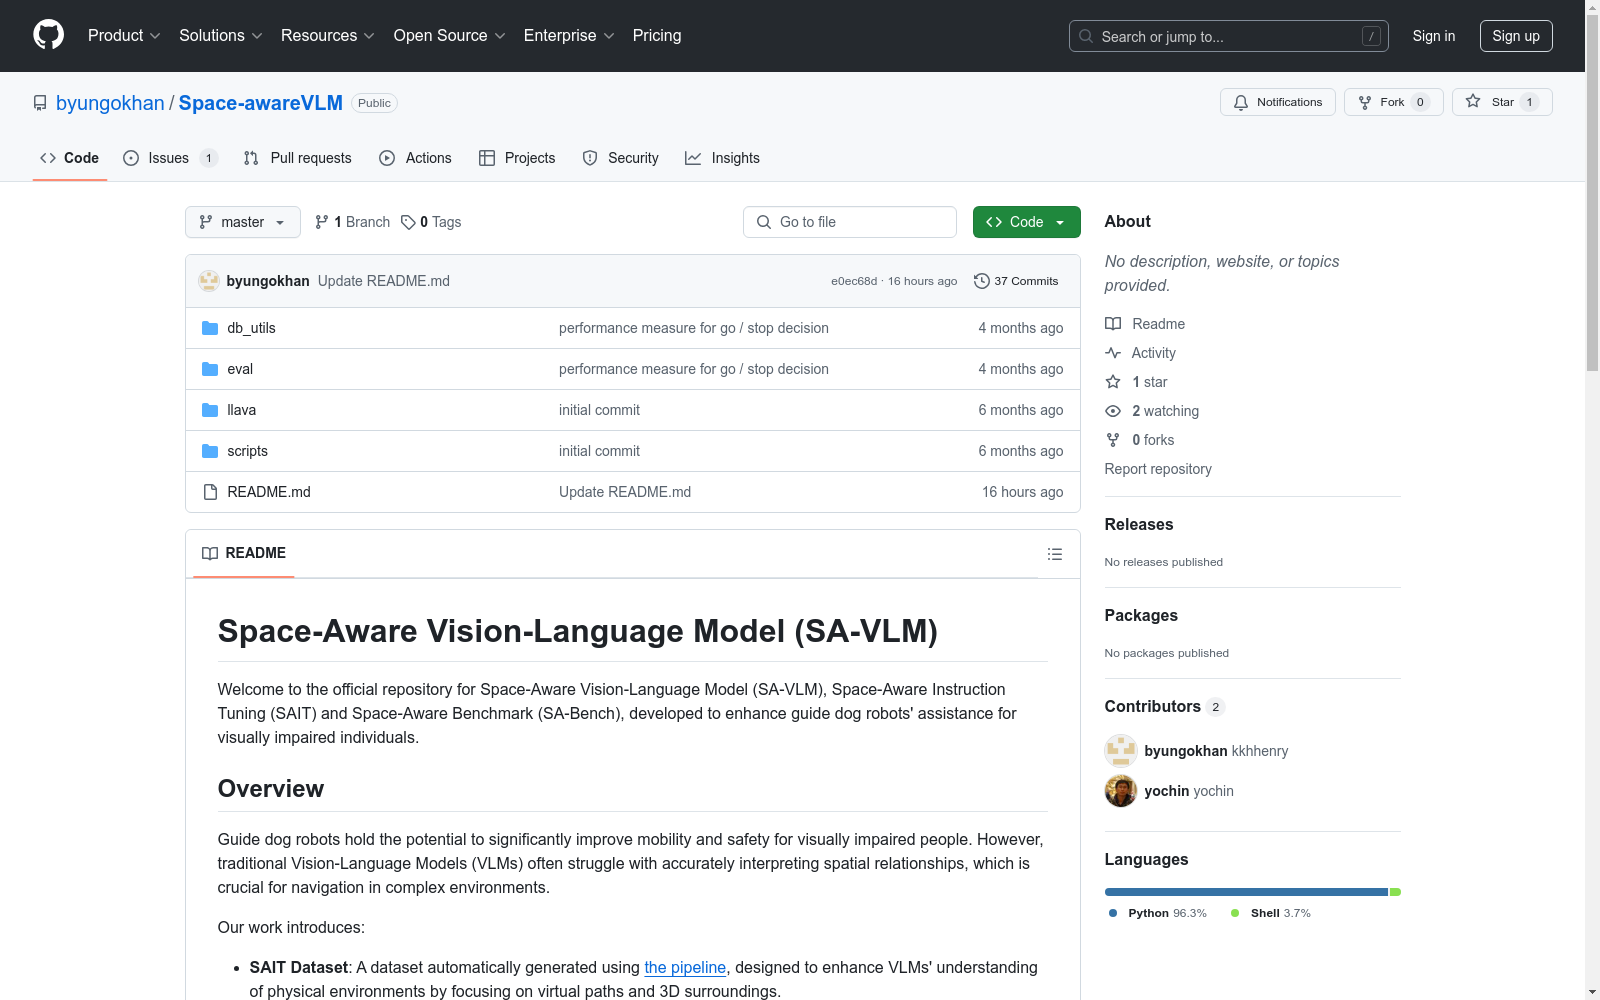Viewport: 1600px width, 1000px height.
Task: Click the Python blue language dot
Action: click(1113, 913)
